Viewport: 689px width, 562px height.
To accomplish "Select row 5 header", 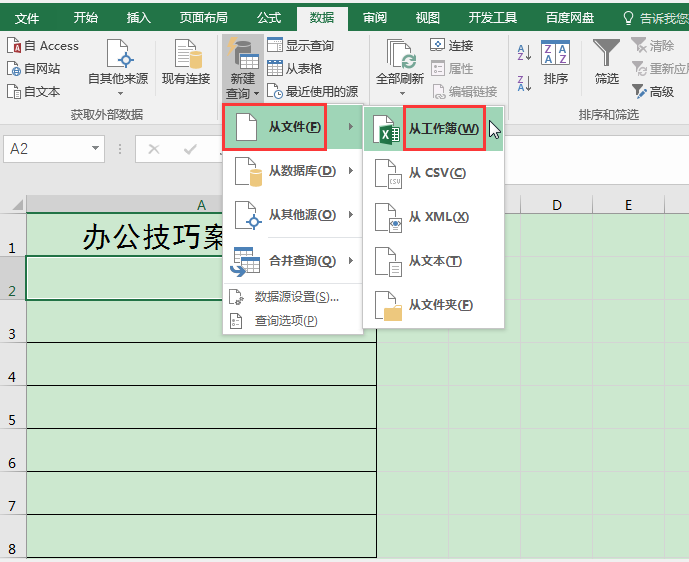I will click(x=12, y=407).
